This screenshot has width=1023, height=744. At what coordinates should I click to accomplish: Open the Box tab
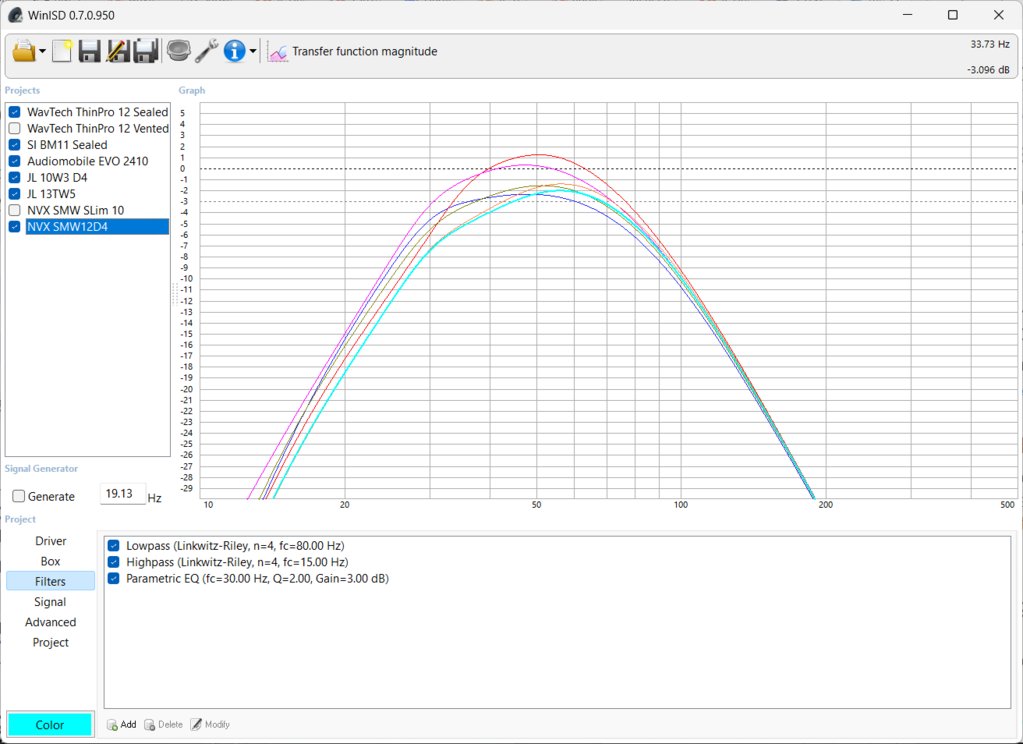point(50,561)
